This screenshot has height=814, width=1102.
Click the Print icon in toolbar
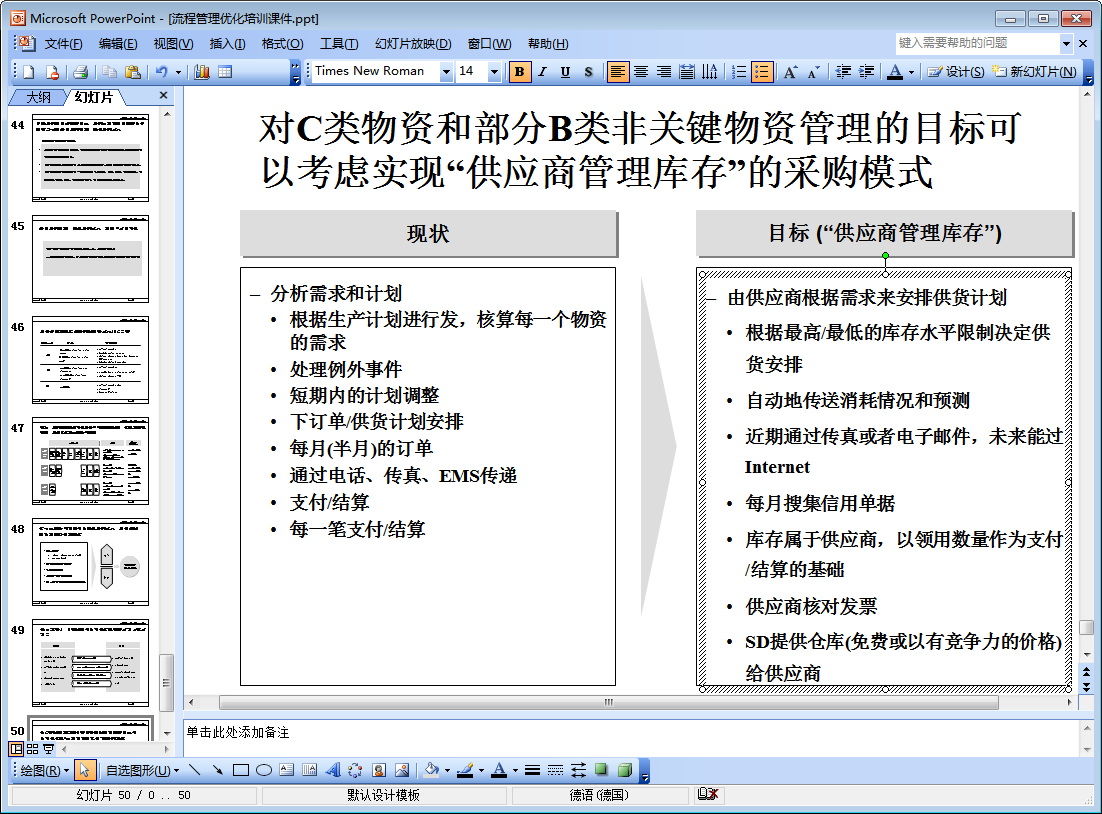(80, 72)
